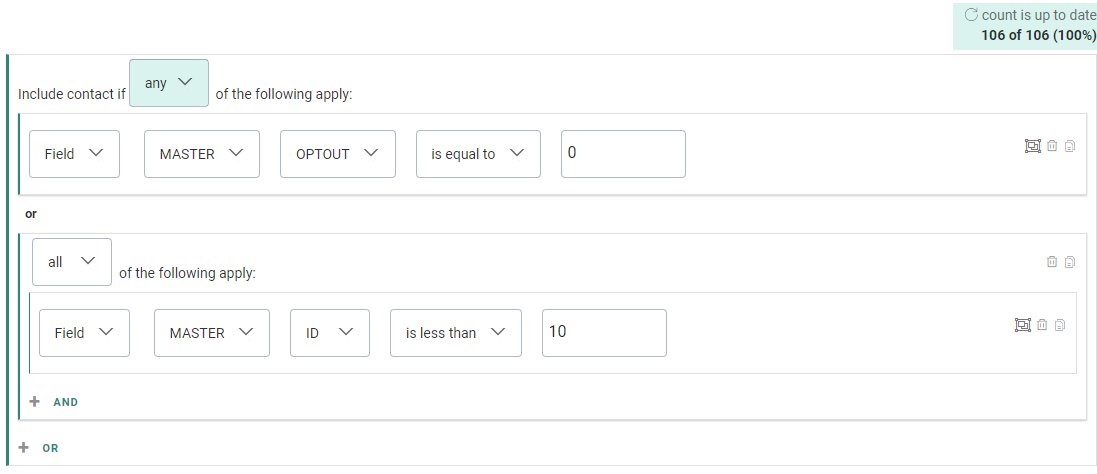Open the 'is equal to' operator dropdown
Image resolution: width=1097 pixels, height=474 pixels.
478,154
